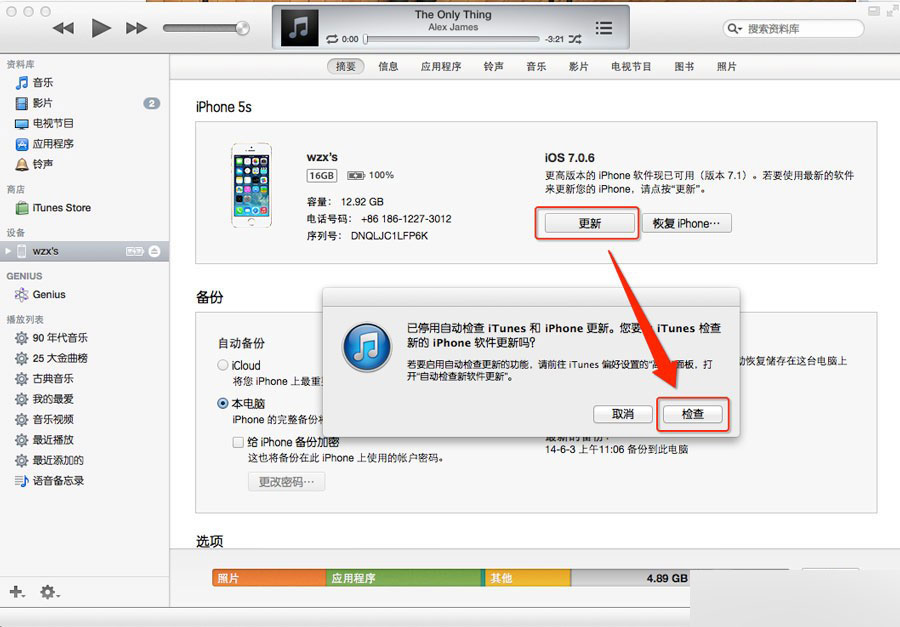900x627 pixels.
Task: Click the 其他 storage segment
Action: click(x=528, y=578)
